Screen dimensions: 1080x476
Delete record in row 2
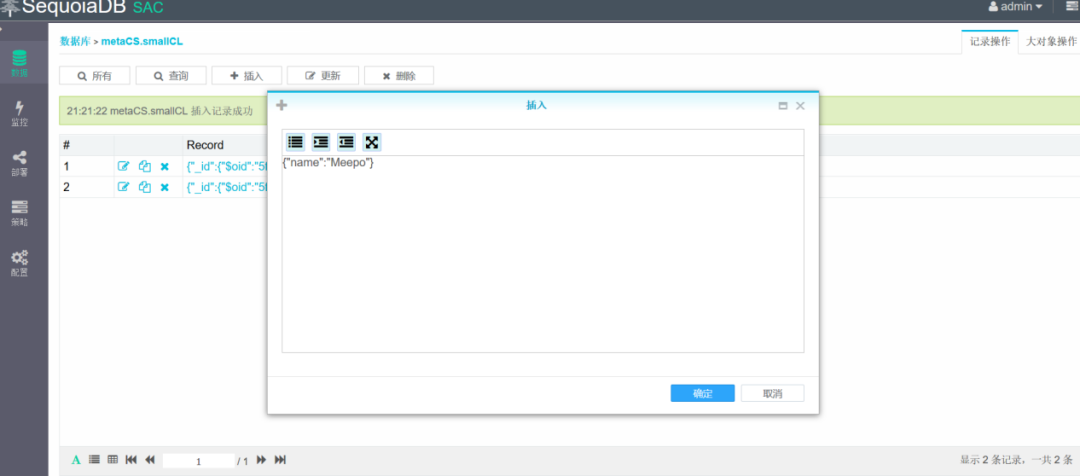[165, 187]
